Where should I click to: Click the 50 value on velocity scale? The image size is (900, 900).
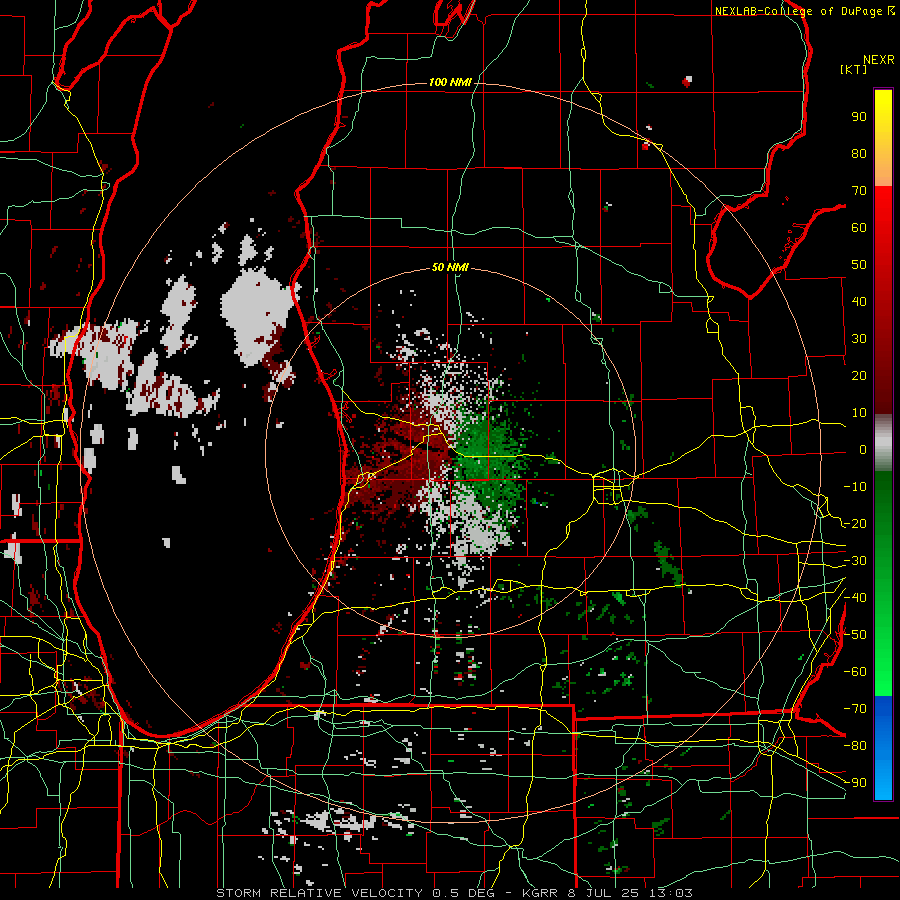[859, 265]
